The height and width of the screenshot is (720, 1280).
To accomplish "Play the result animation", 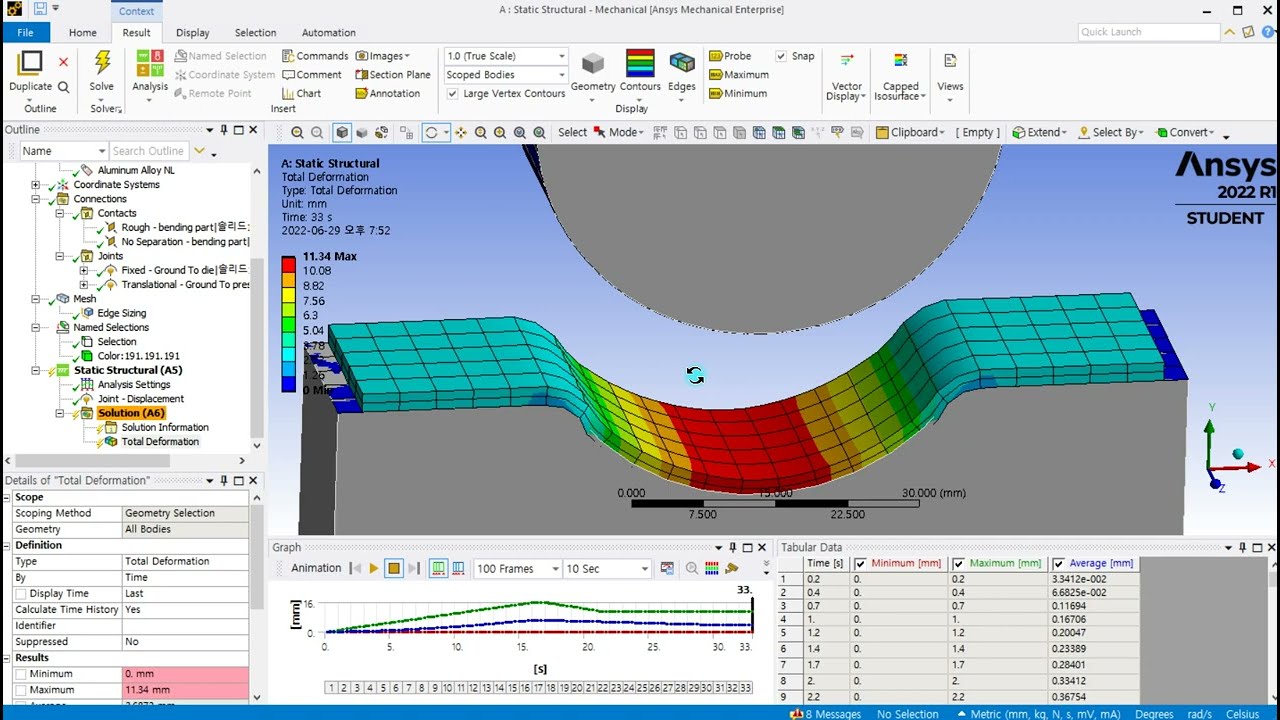I will click(x=374, y=568).
